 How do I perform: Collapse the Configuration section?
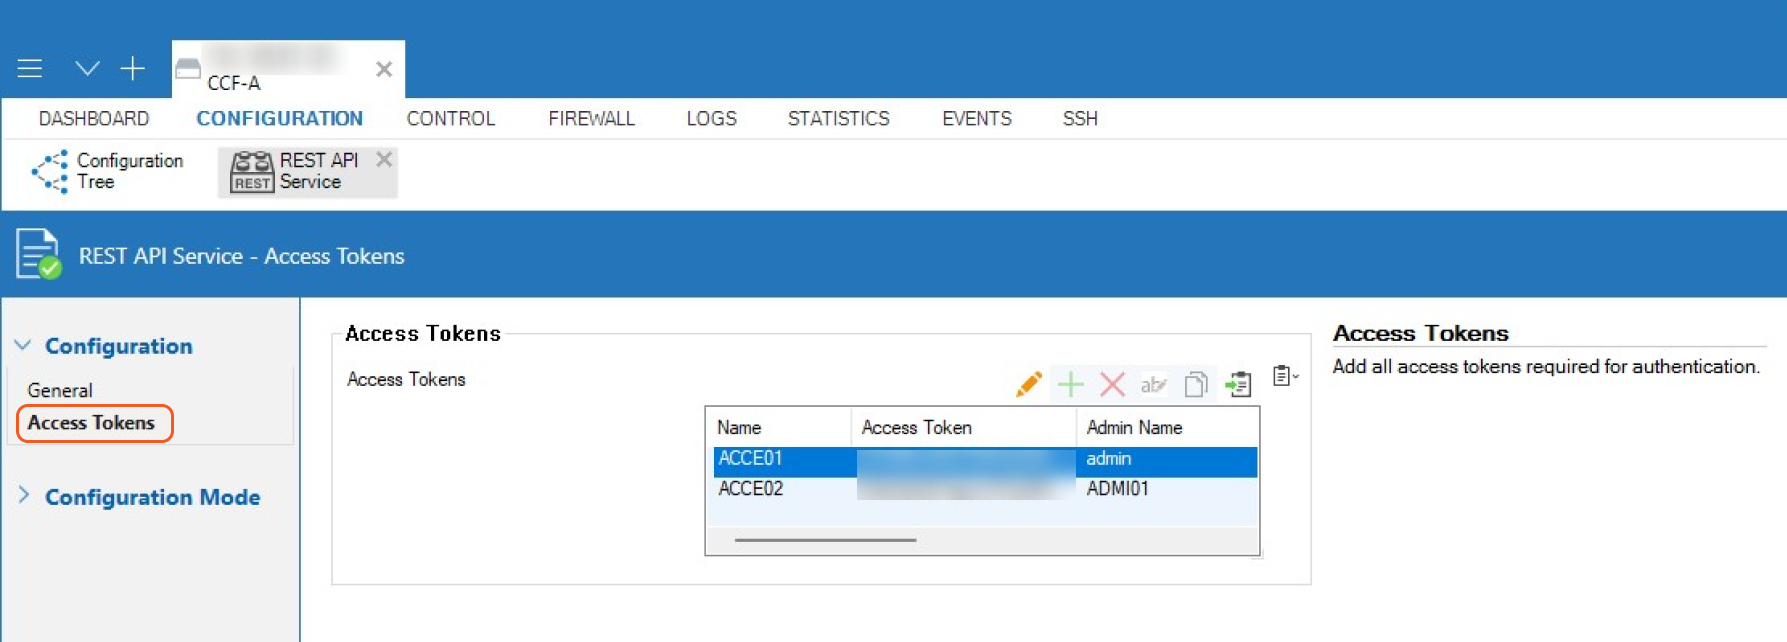23,346
